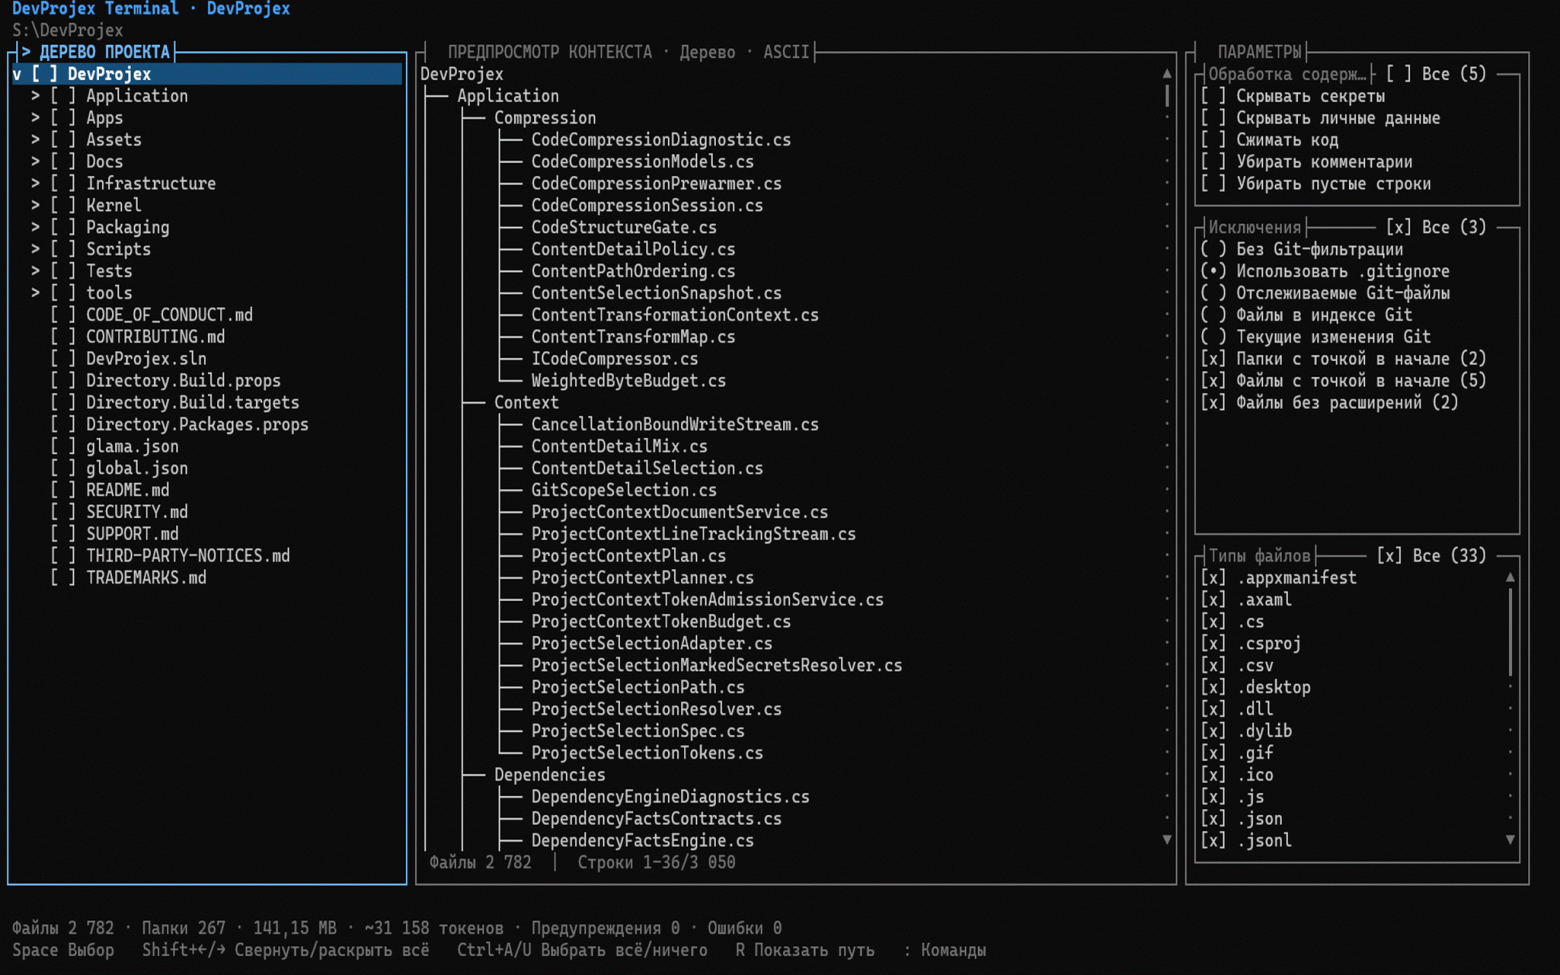Select Без Git-фильтрации radio option
Viewport: 1560px width, 975px height.
(1213, 249)
